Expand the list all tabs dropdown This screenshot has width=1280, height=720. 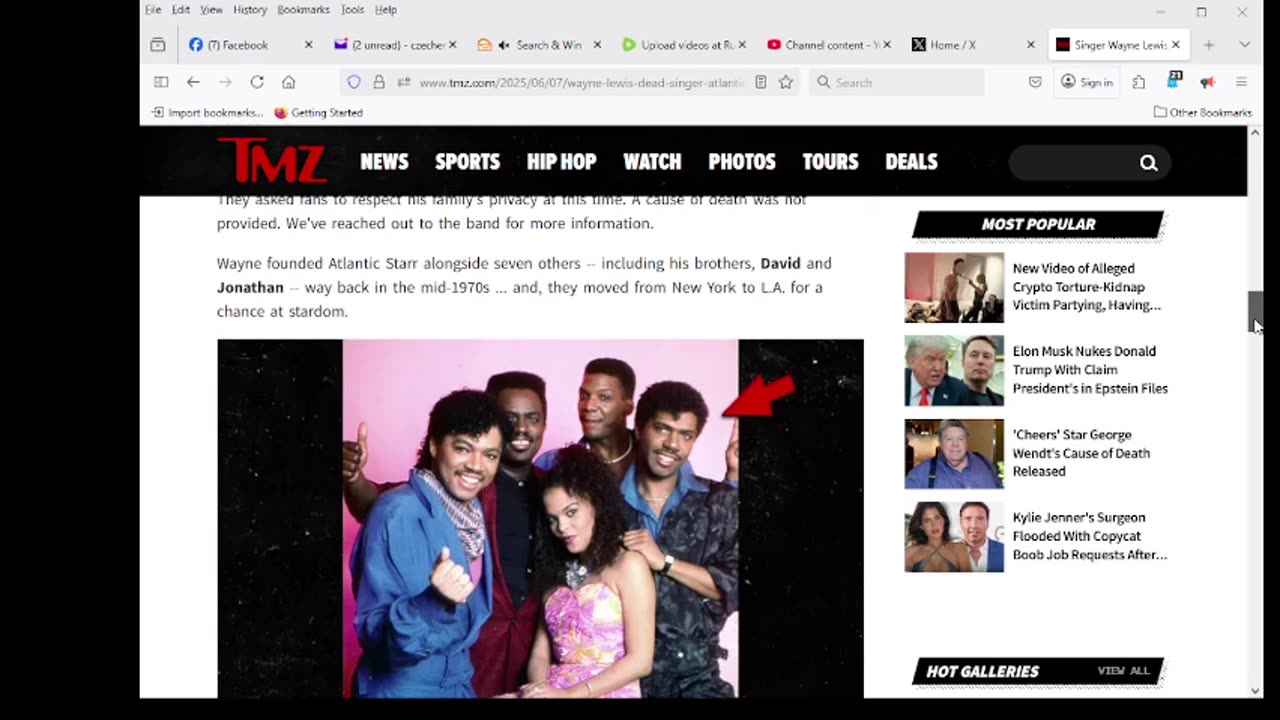[1244, 45]
